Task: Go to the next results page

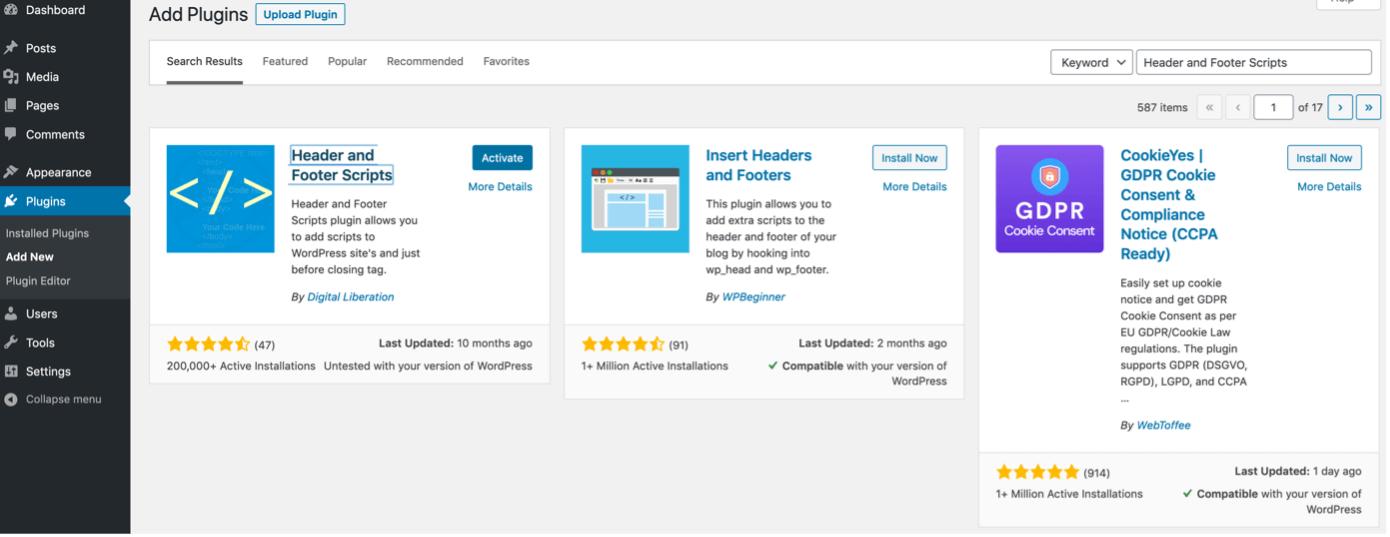Action: pyautogui.click(x=1340, y=107)
